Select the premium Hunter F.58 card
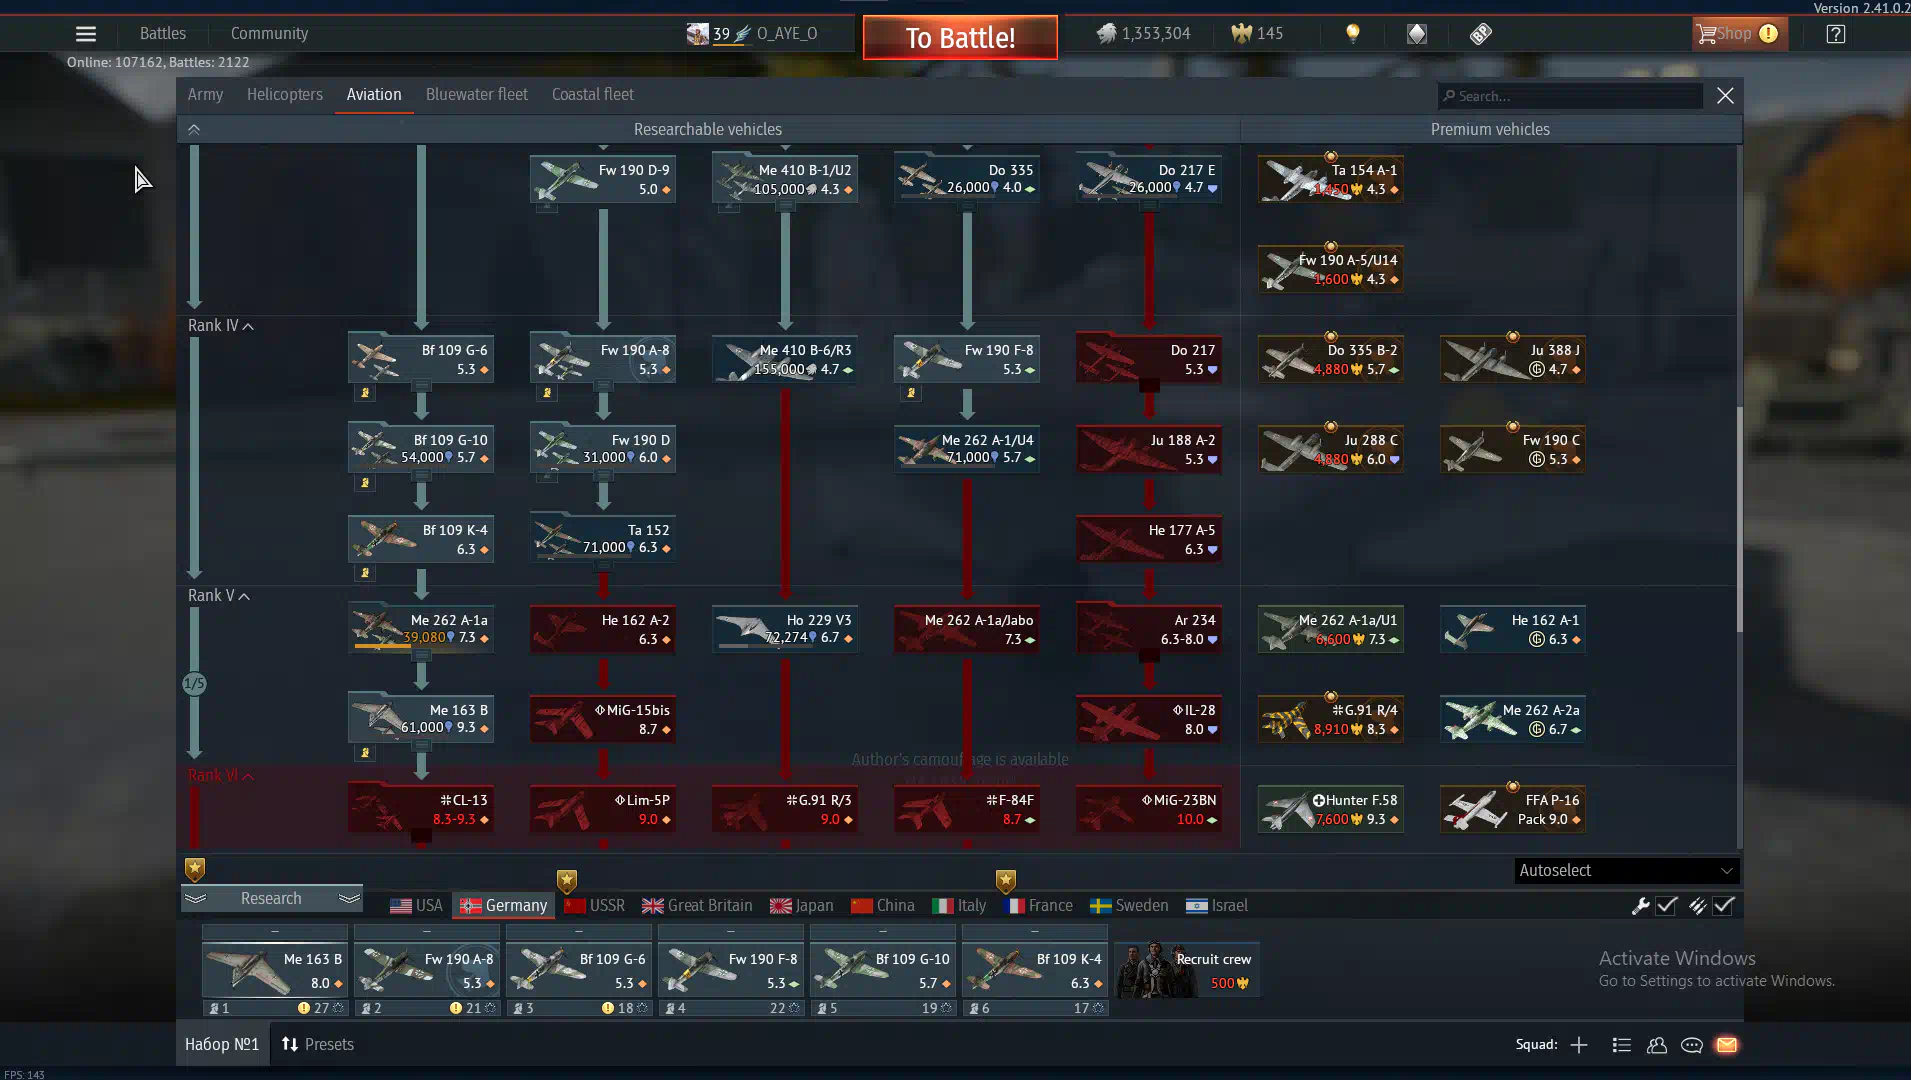Viewport: 1911px width, 1080px height. (1331, 808)
